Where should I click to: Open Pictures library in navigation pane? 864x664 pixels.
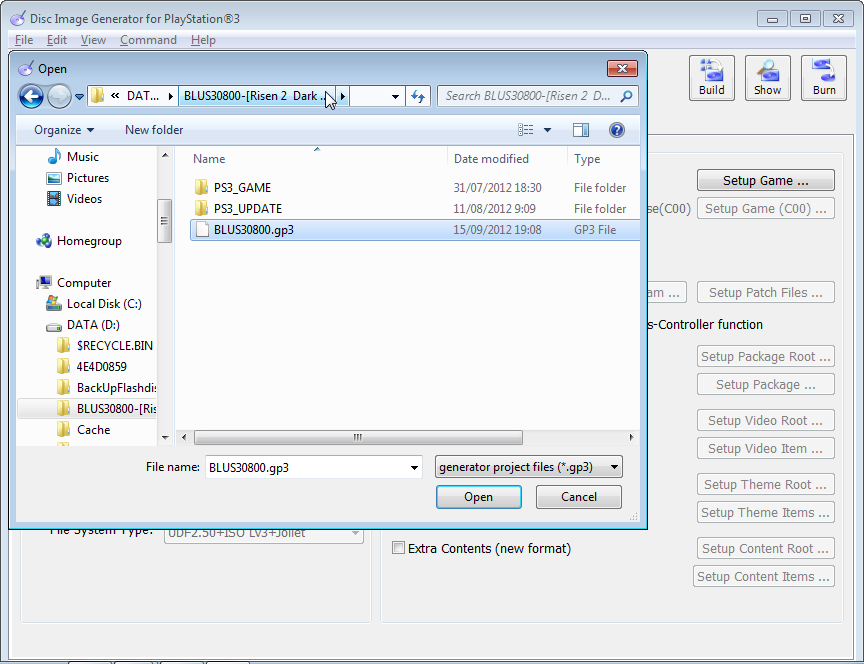(78, 177)
